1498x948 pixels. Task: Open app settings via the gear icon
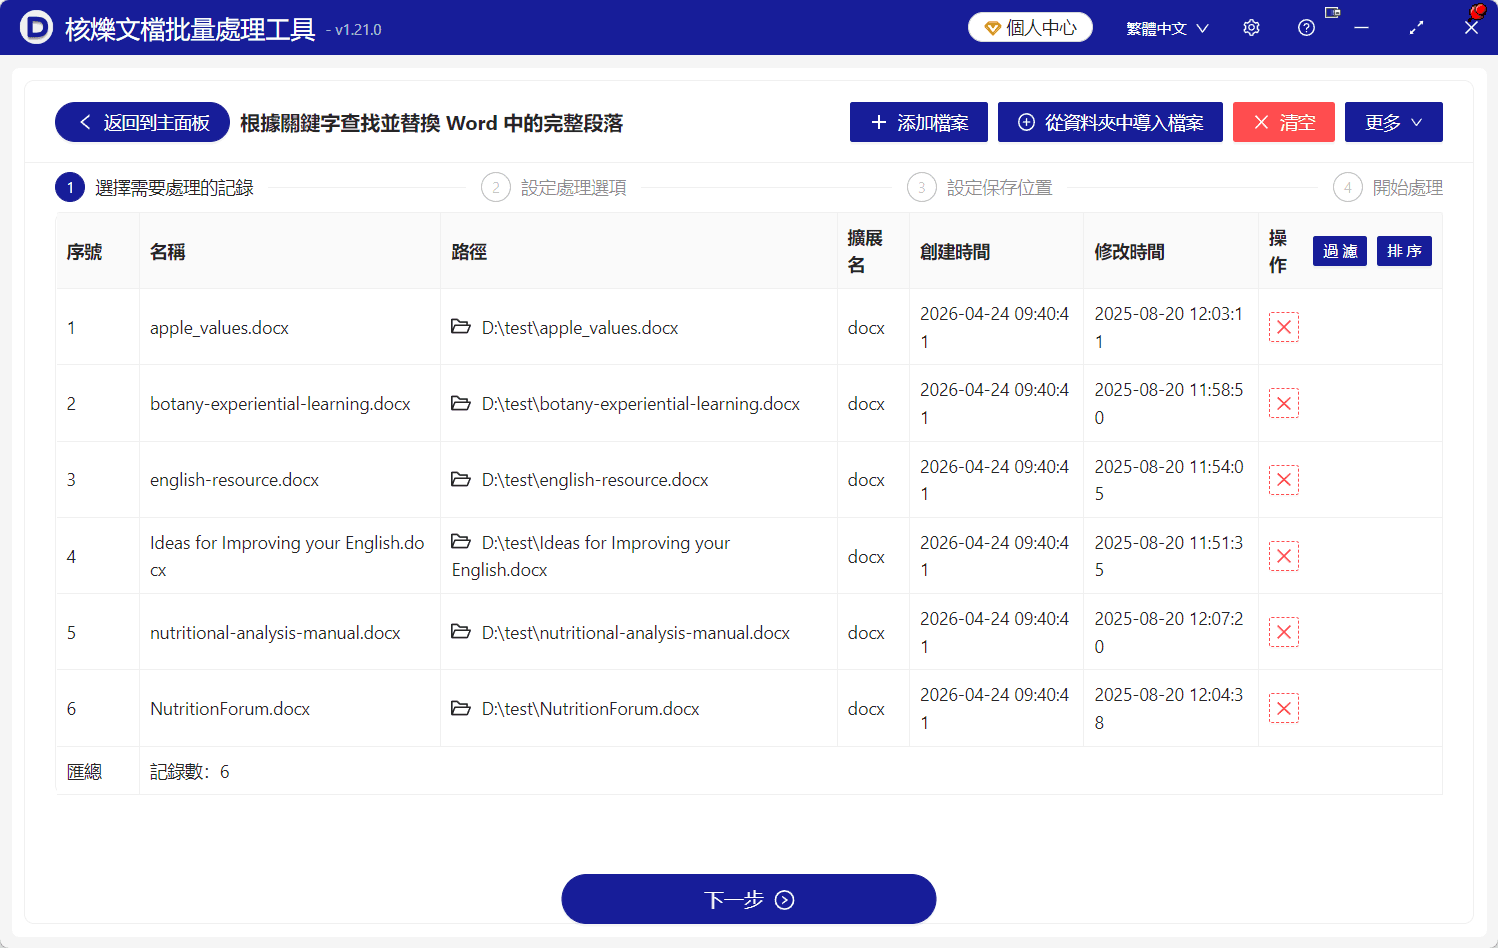click(x=1251, y=27)
